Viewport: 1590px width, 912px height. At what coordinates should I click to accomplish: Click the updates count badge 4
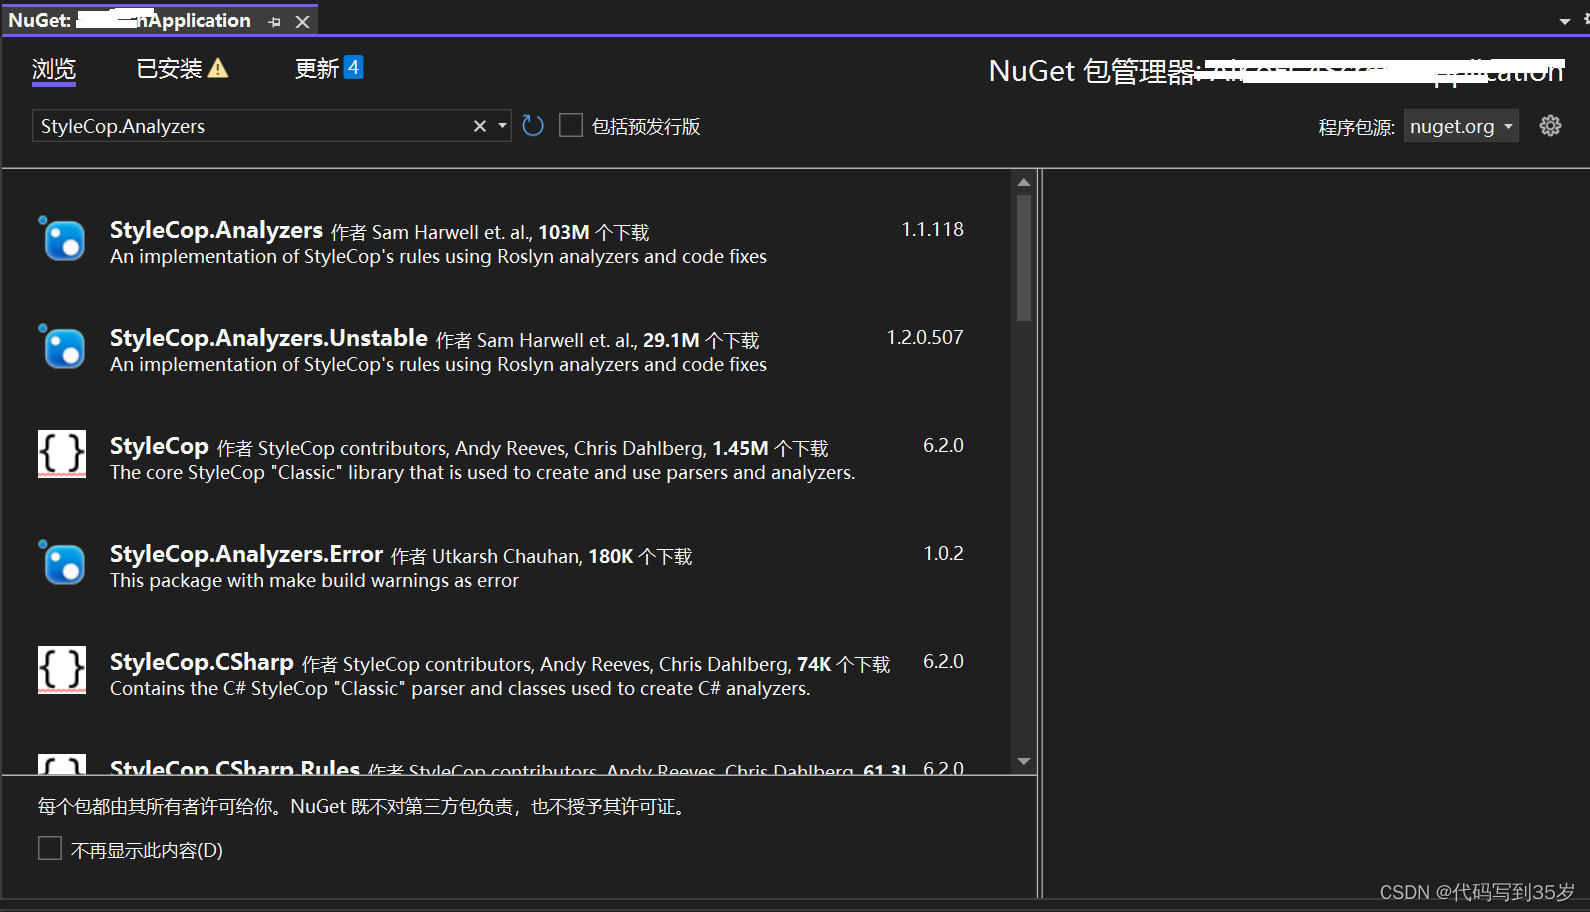point(353,67)
